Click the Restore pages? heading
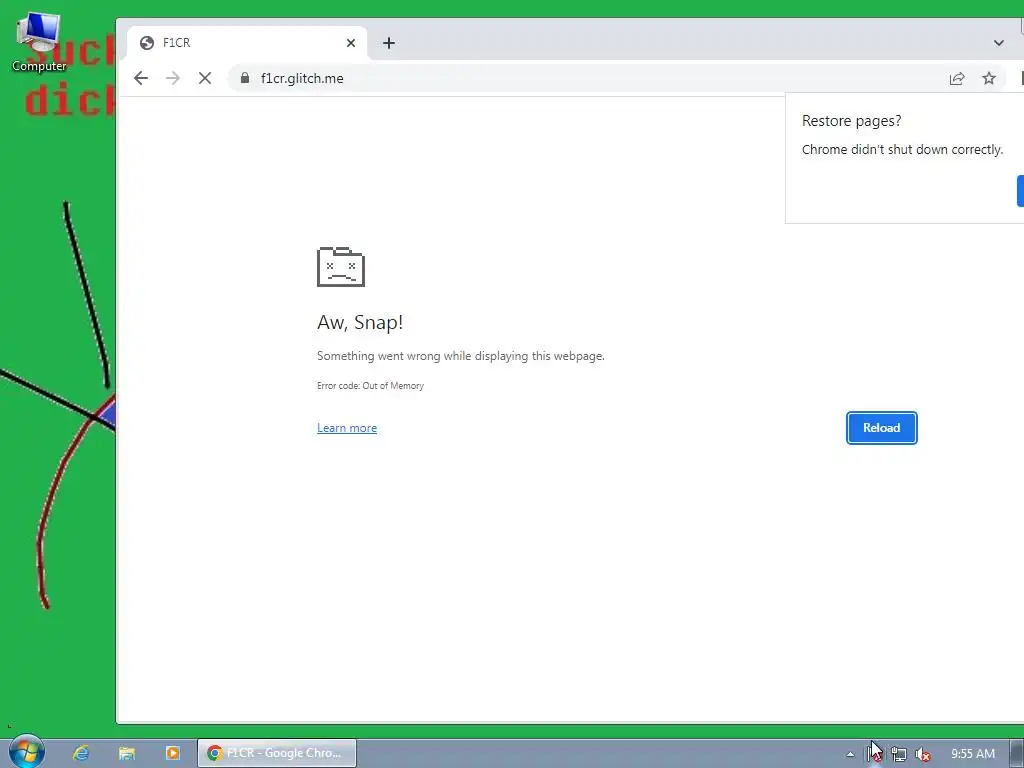 [x=852, y=121]
